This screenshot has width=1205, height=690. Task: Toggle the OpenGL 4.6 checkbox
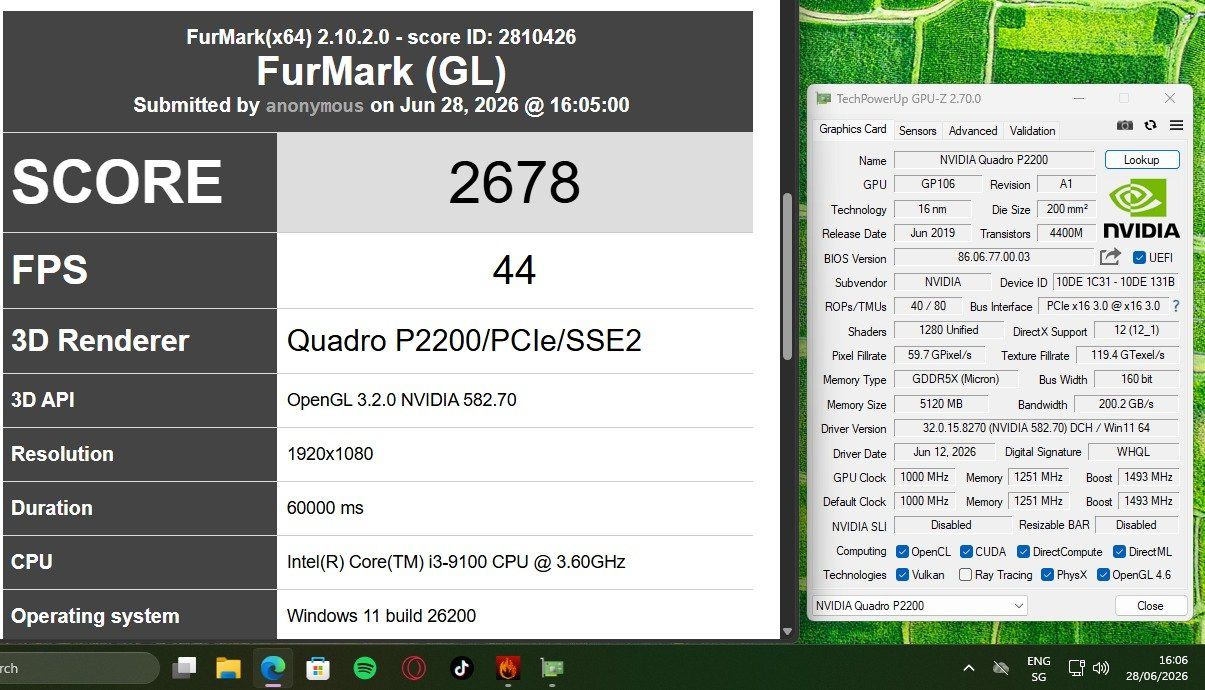click(x=1103, y=574)
